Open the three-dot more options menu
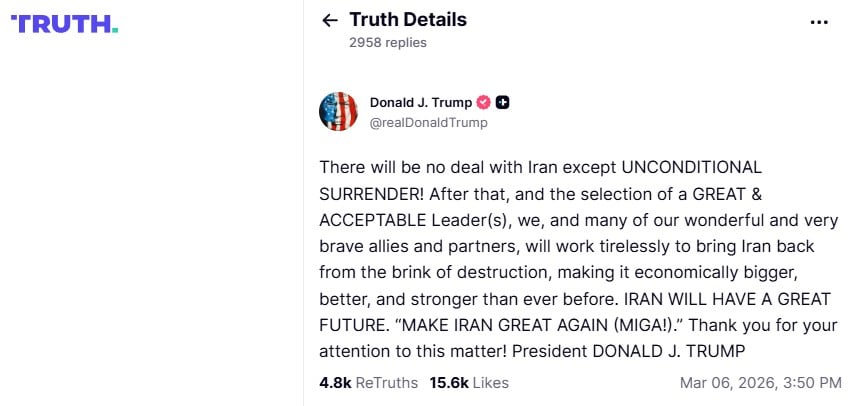The width and height of the screenshot is (853, 406). (x=819, y=21)
